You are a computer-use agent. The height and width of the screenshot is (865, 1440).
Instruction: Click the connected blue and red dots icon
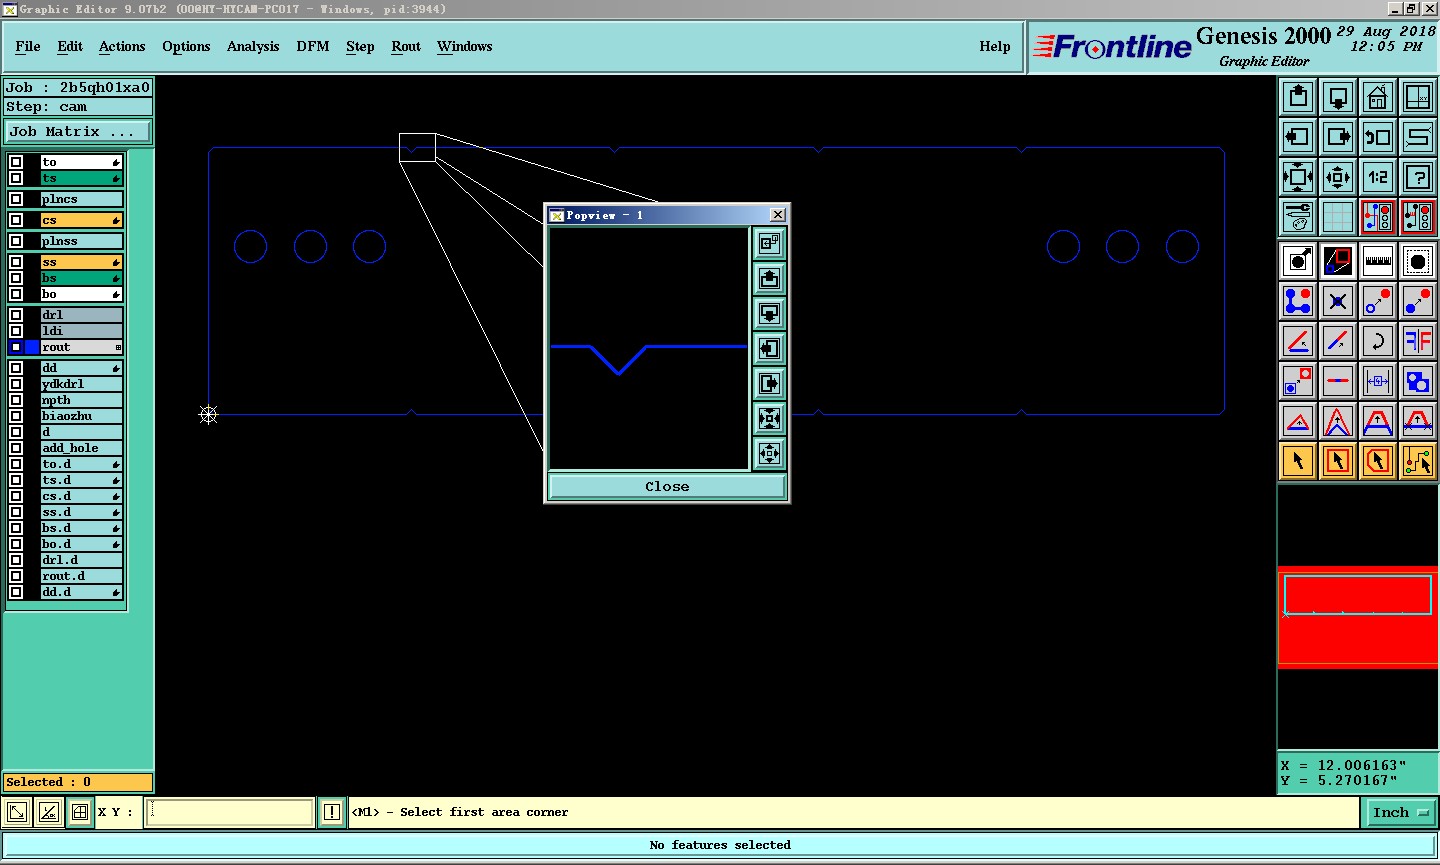[x=1298, y=301]
